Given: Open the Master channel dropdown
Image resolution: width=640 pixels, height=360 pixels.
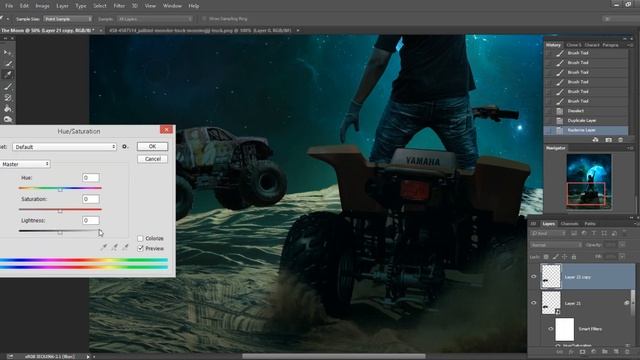Looking at the screenshot, I should click(25, 164).
